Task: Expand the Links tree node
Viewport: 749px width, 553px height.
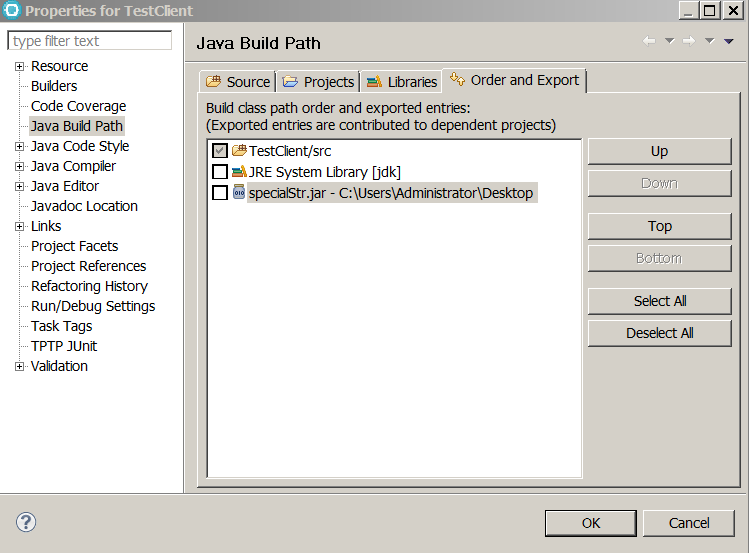Action: pos(19,226)
